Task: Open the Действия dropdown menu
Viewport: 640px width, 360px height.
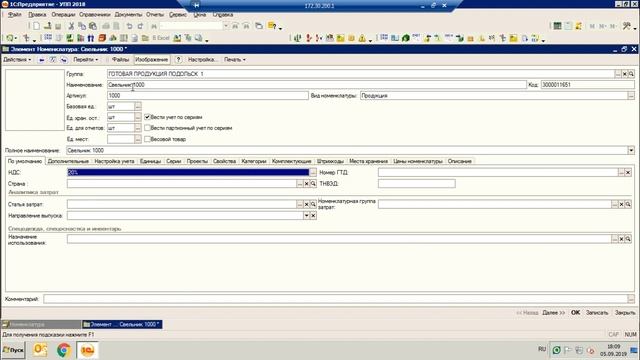Action: tap(17, 60)
